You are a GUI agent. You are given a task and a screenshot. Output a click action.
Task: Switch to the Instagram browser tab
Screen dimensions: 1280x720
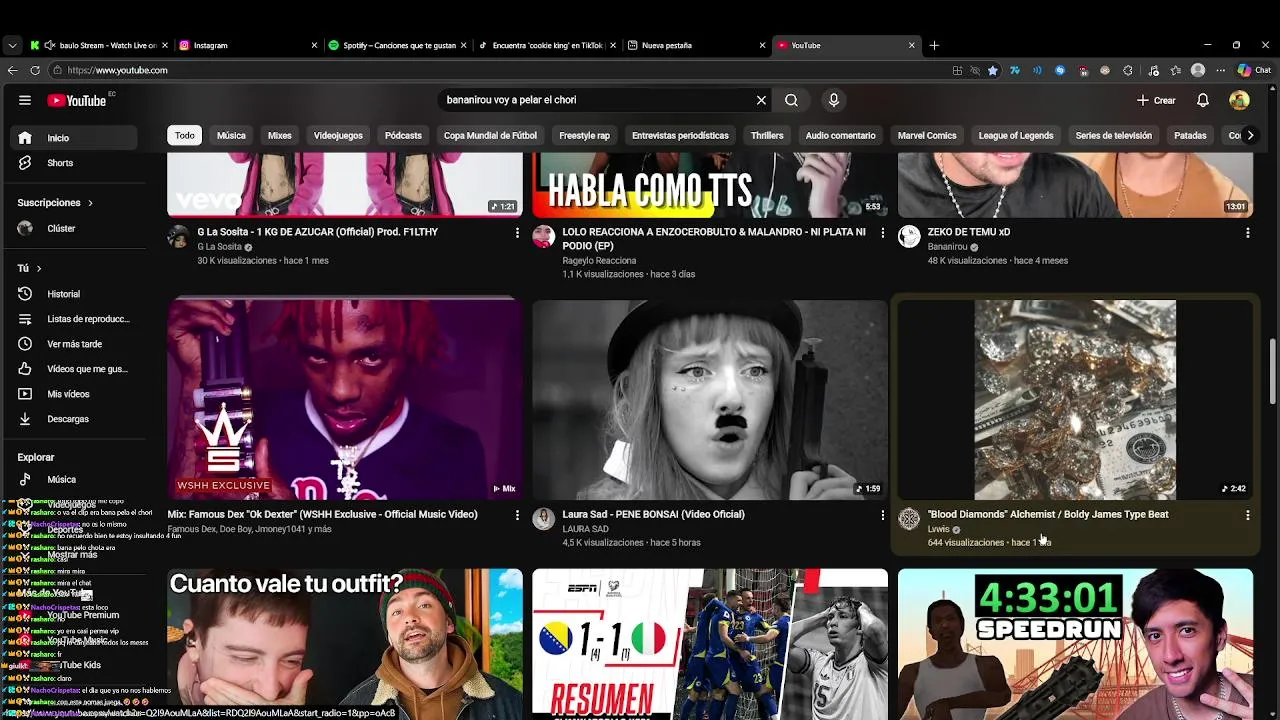[x=248, y=45]
